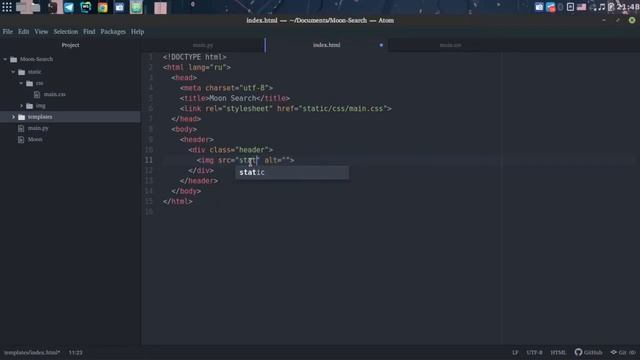
Task: Open the Selection menu
Action: point(65,31)
